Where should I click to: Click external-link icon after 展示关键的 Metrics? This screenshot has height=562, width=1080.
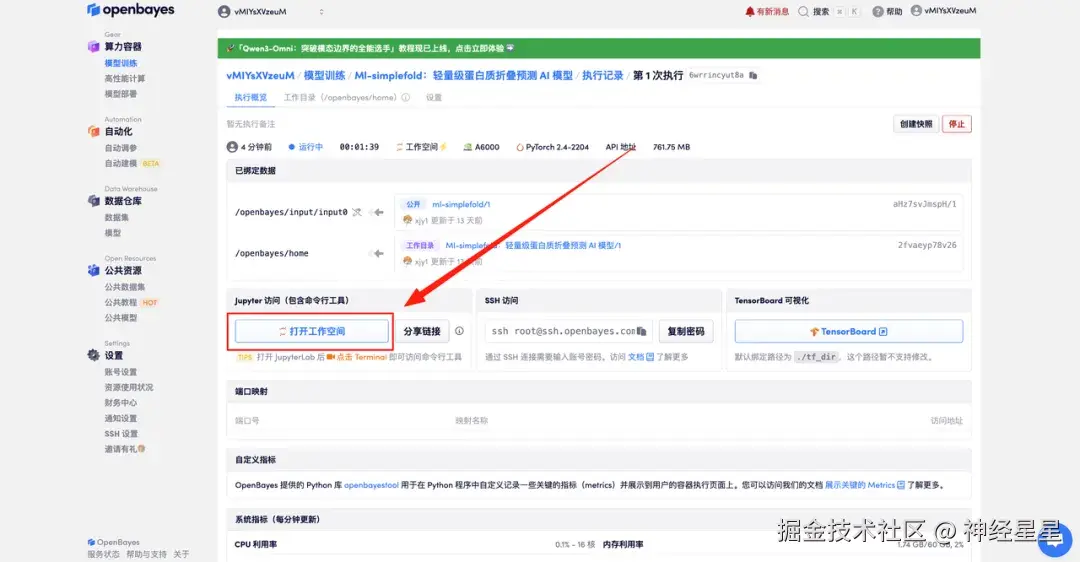[901, 485]
